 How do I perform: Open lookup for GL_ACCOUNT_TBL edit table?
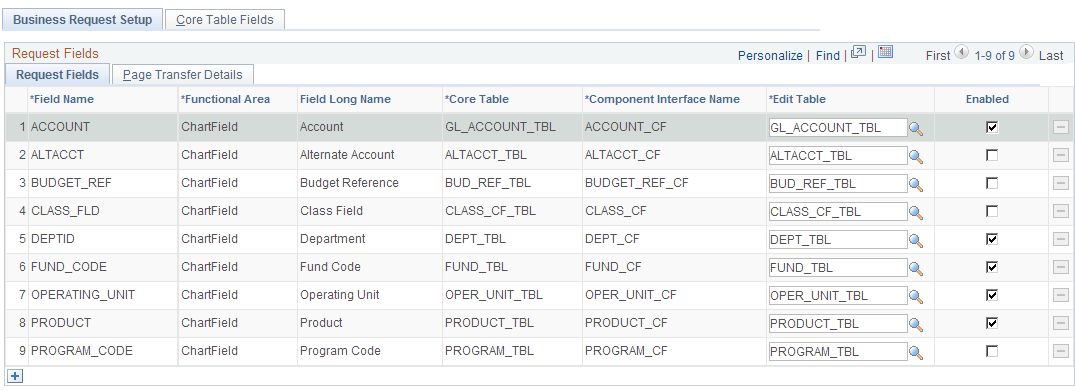[916, 128]
